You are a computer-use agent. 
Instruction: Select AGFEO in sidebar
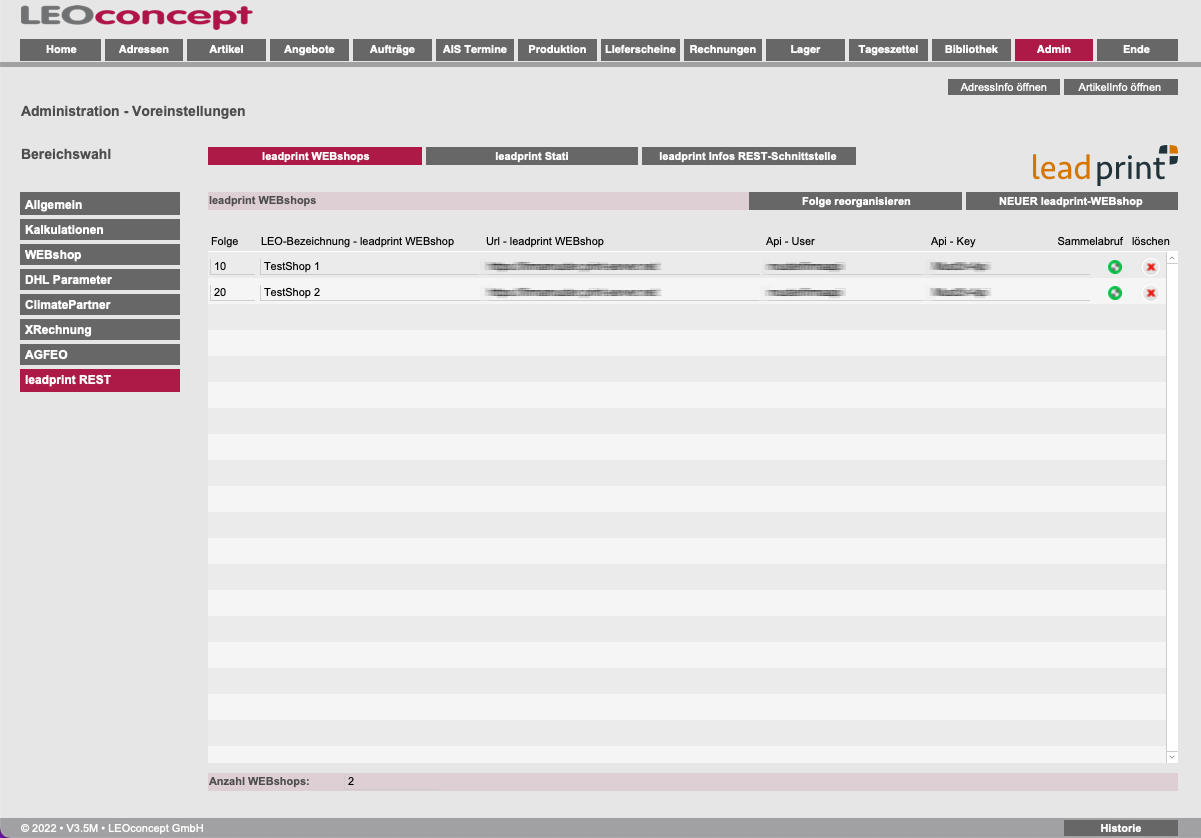[100, 354]
